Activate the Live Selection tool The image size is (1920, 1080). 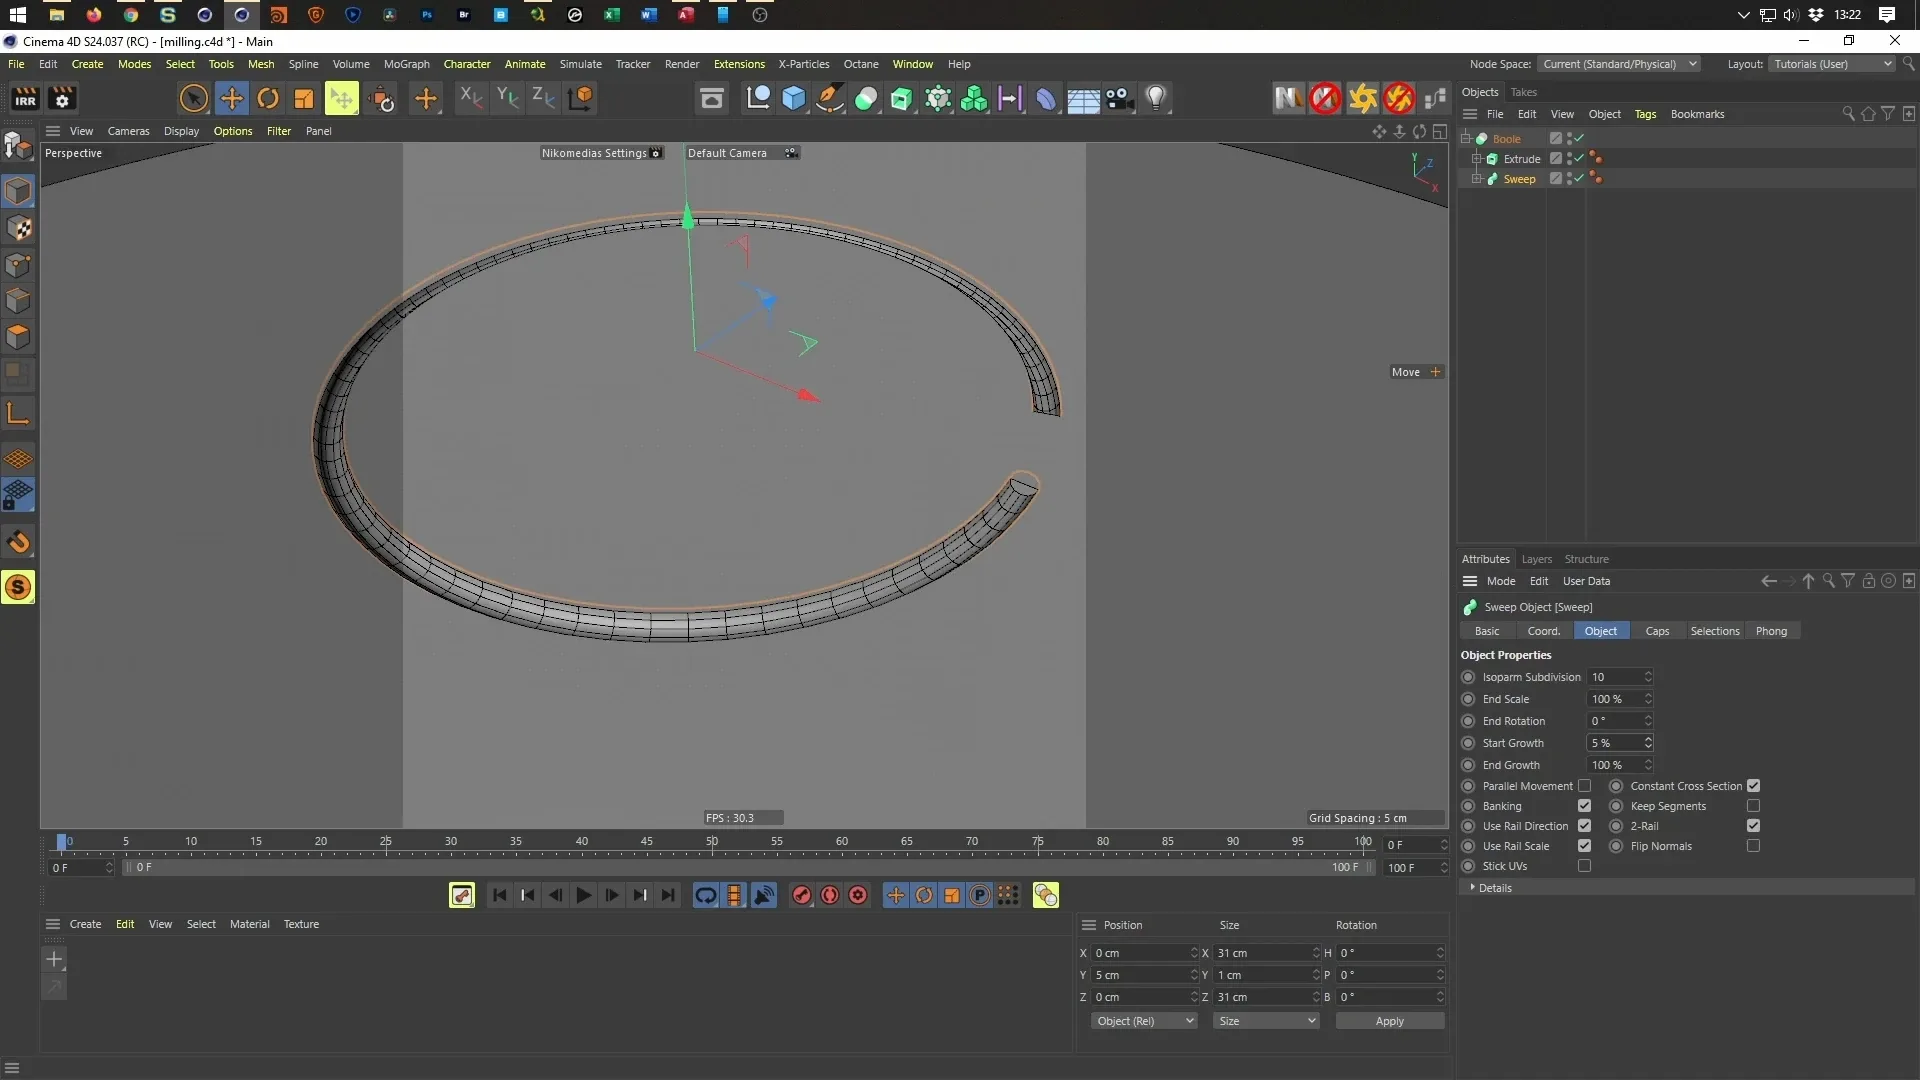pyautogui.click(x=193, y=98)
